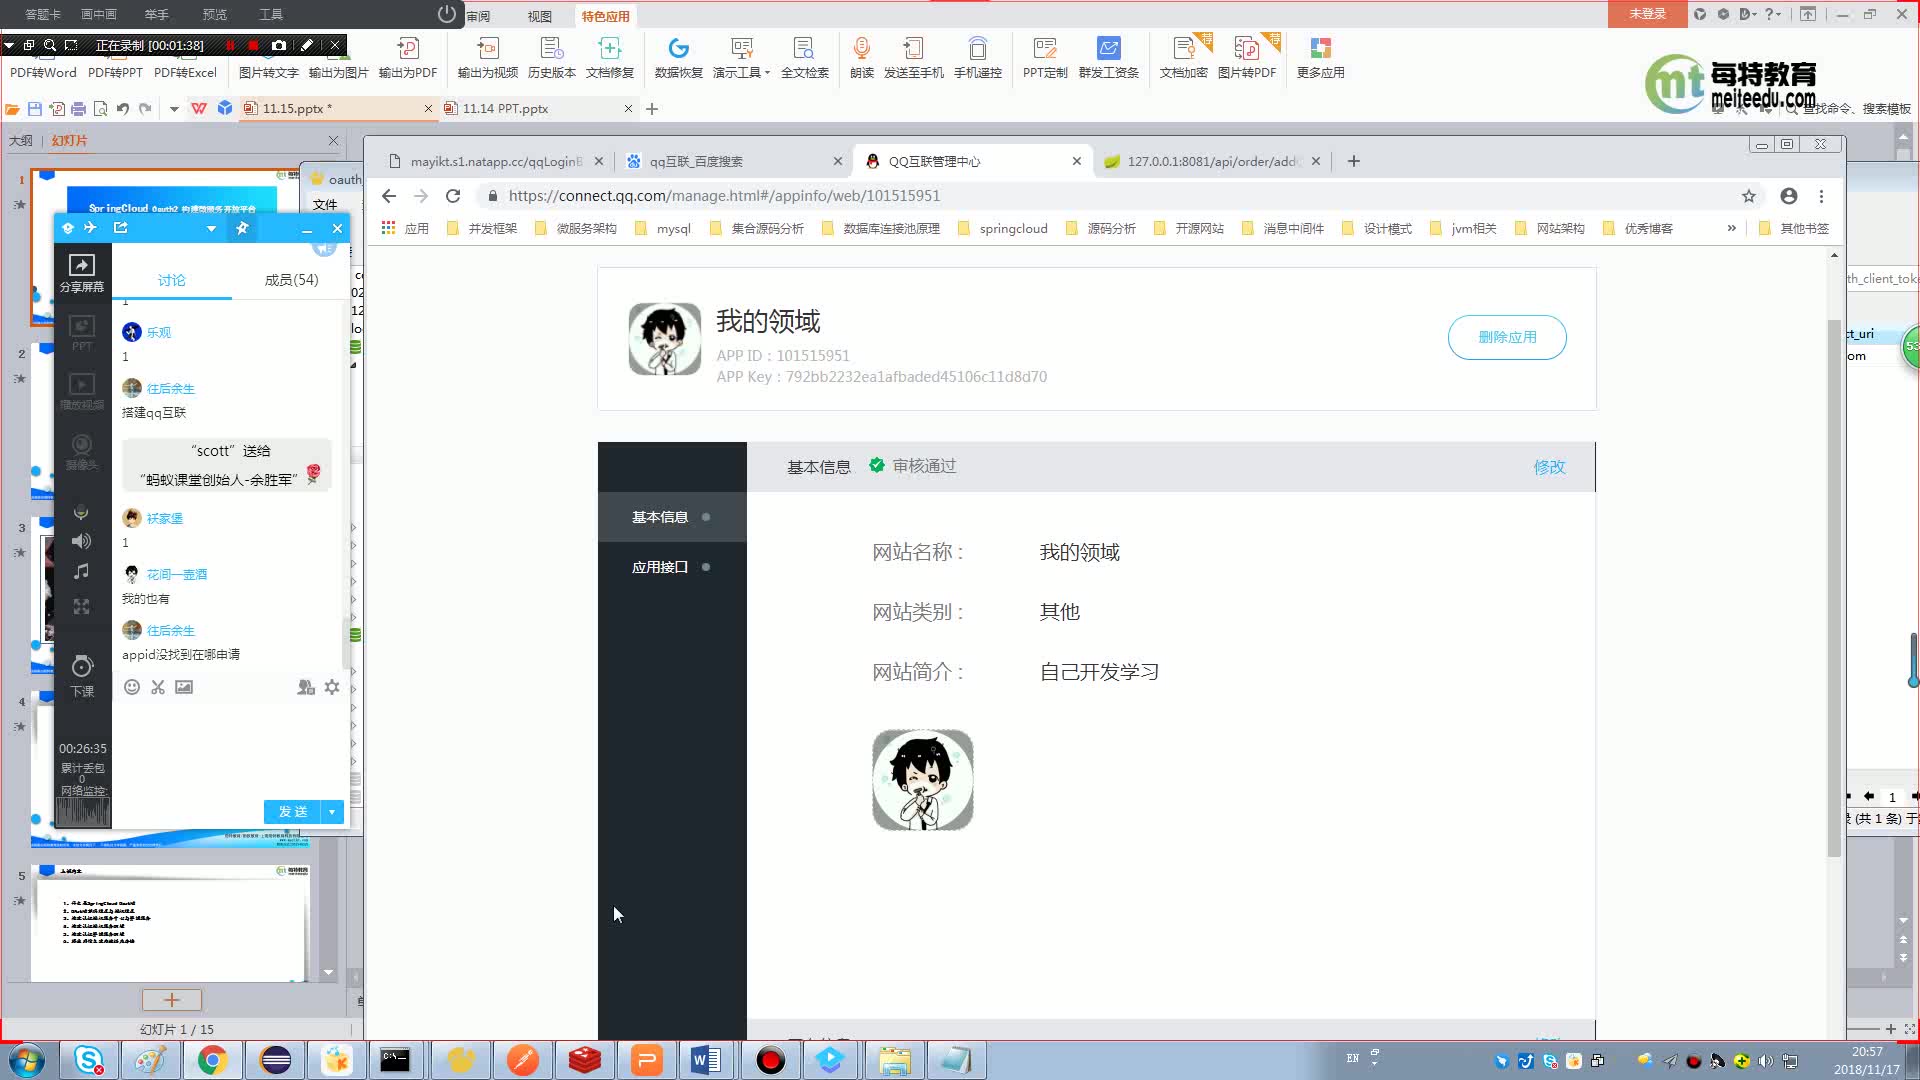This screenshot has height=1080, width=1920.
Task: Open dropdown arrow in chat panel title bar
Action: pyautogui.click(x=211, y=228)
